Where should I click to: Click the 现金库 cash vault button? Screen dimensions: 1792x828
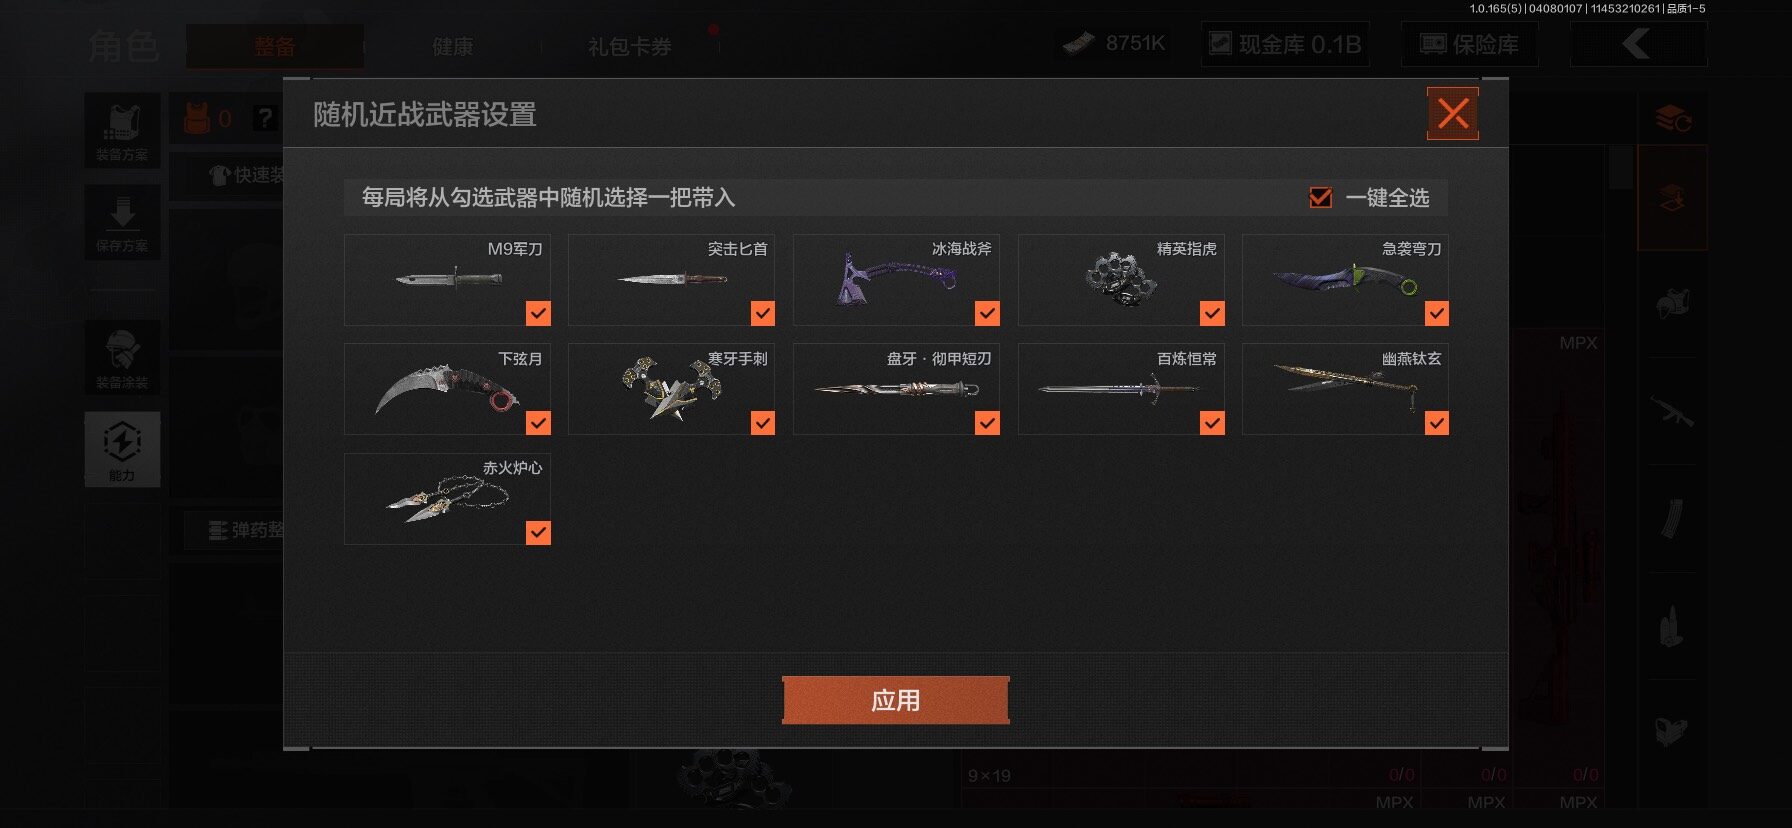[1285, 44]
